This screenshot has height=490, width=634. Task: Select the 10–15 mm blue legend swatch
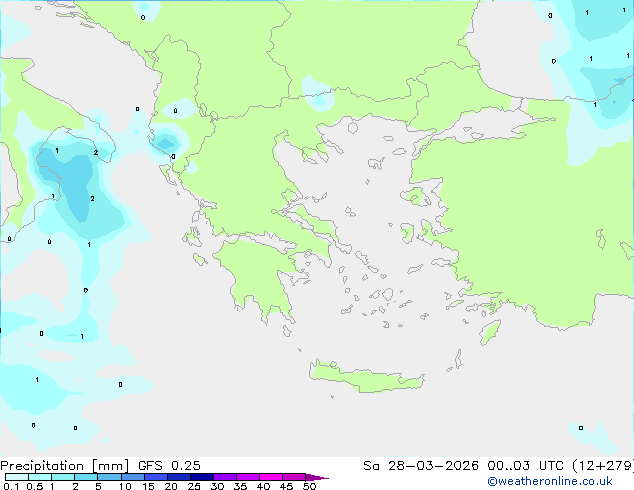tap(132, 477)
